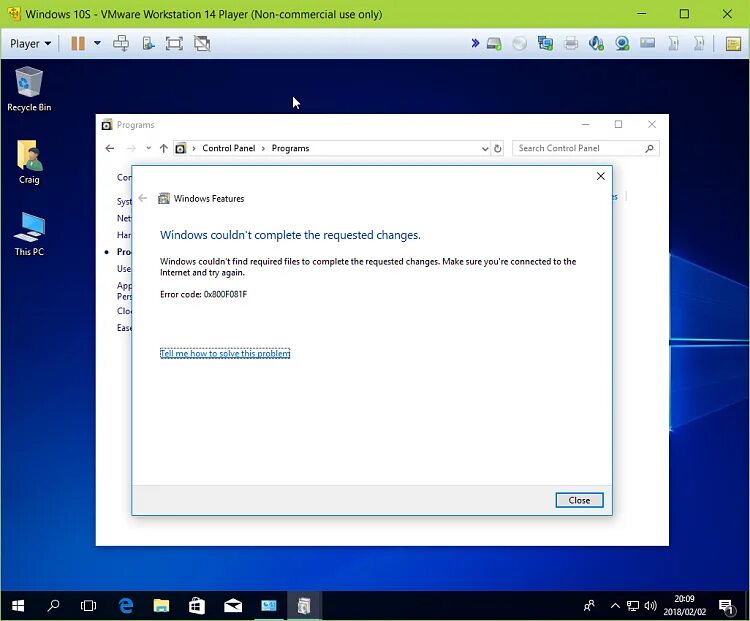This screenshot has width=750, height=621.
Task: Click the hard disk device icon
Action: click(x=494, y=44)
